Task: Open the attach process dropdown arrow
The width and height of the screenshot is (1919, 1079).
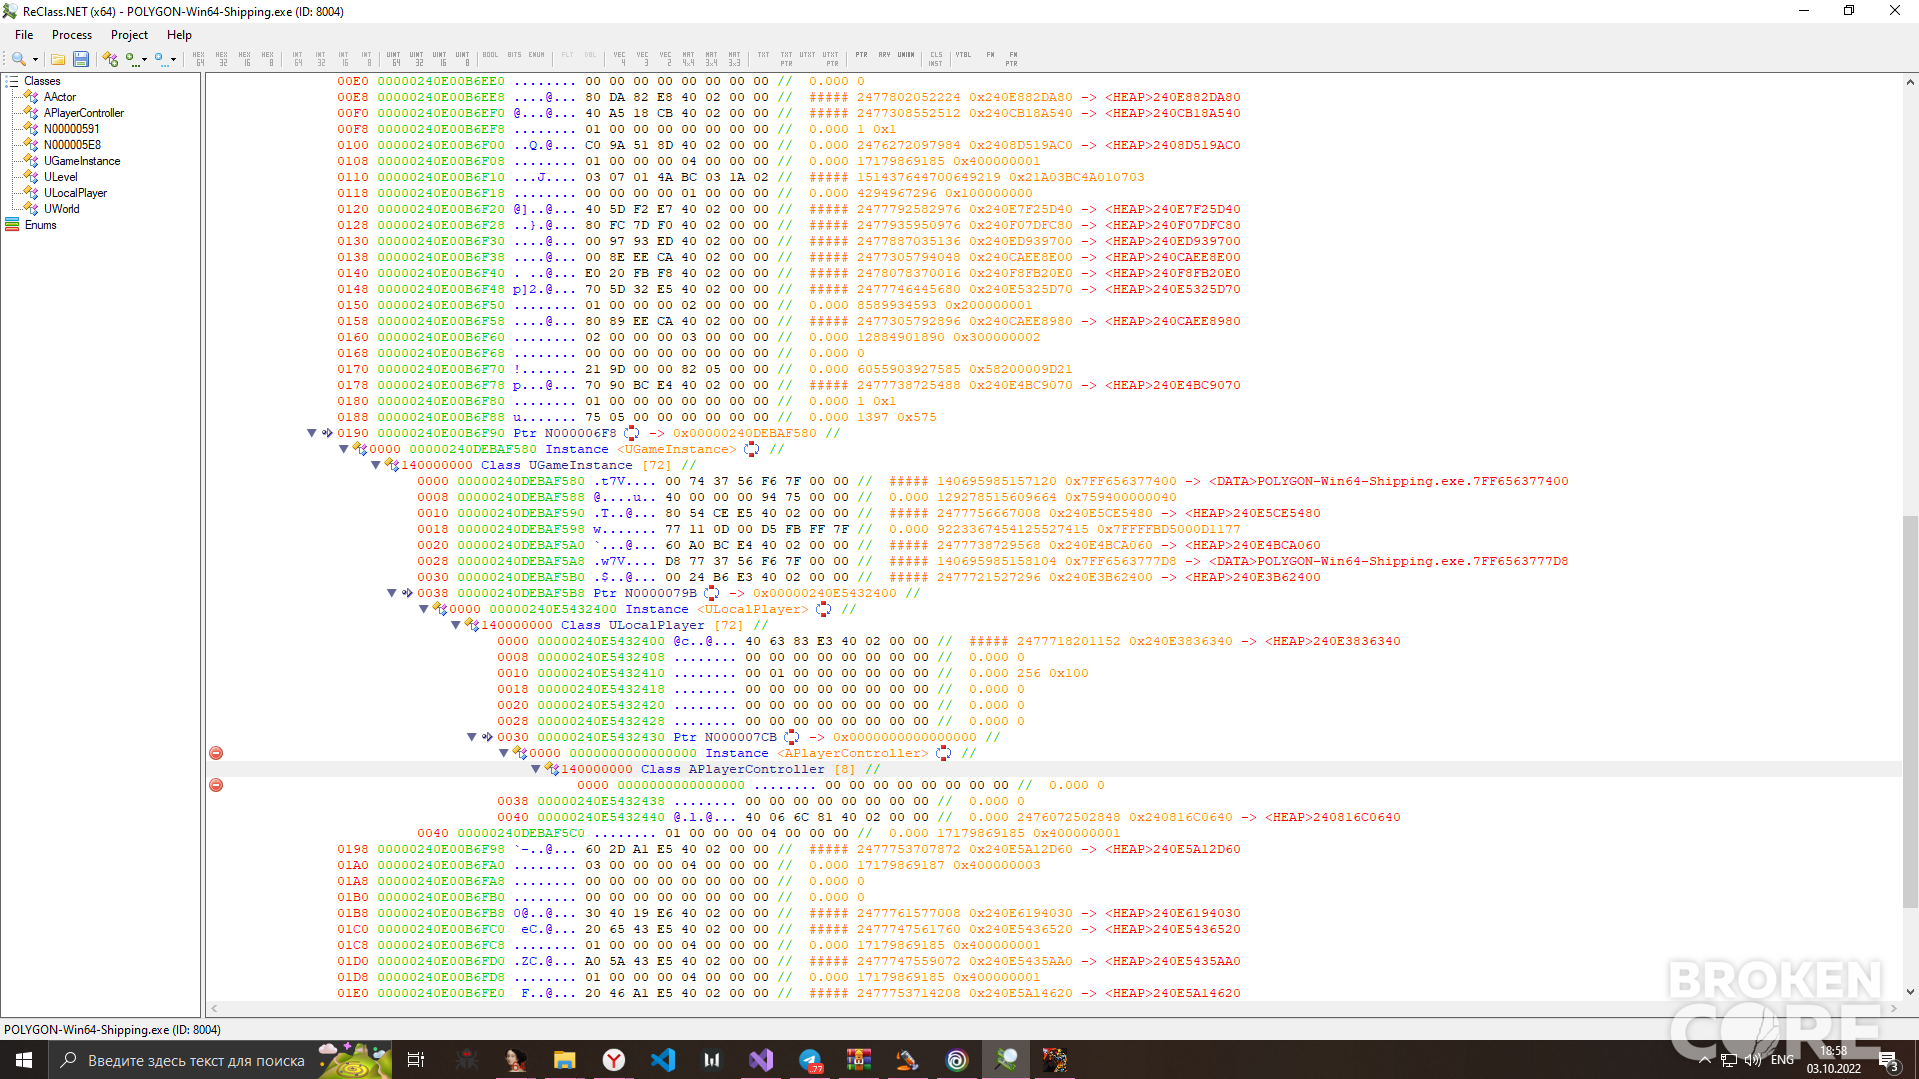Action: pyautogui.click(x=35, y=59)
